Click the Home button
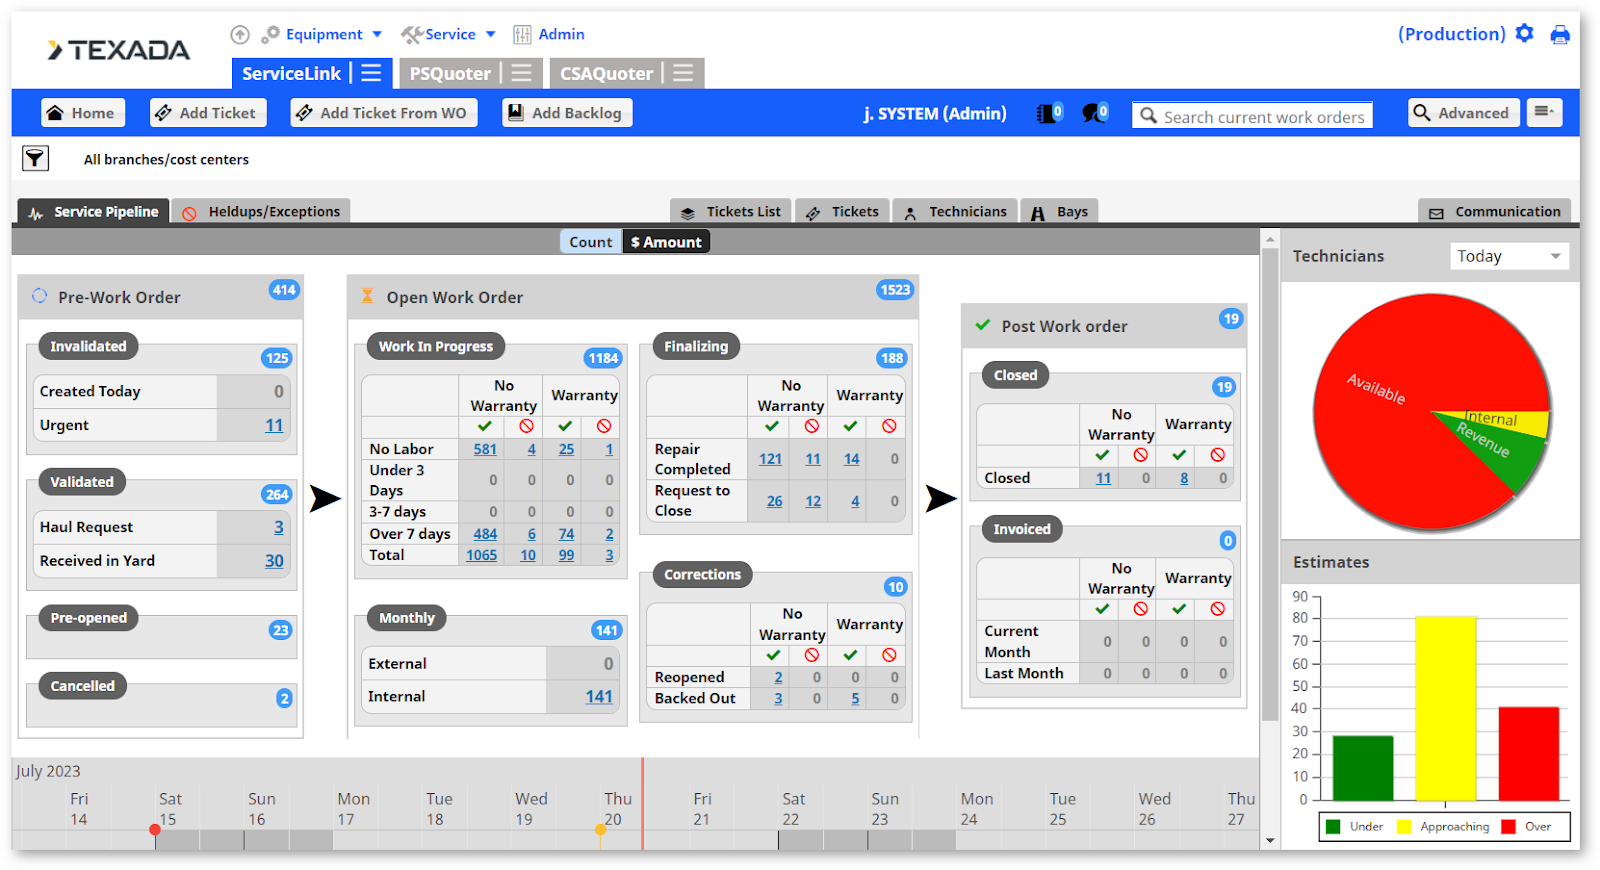Screen dimensions: 1600x870 [x=83, y=113]
